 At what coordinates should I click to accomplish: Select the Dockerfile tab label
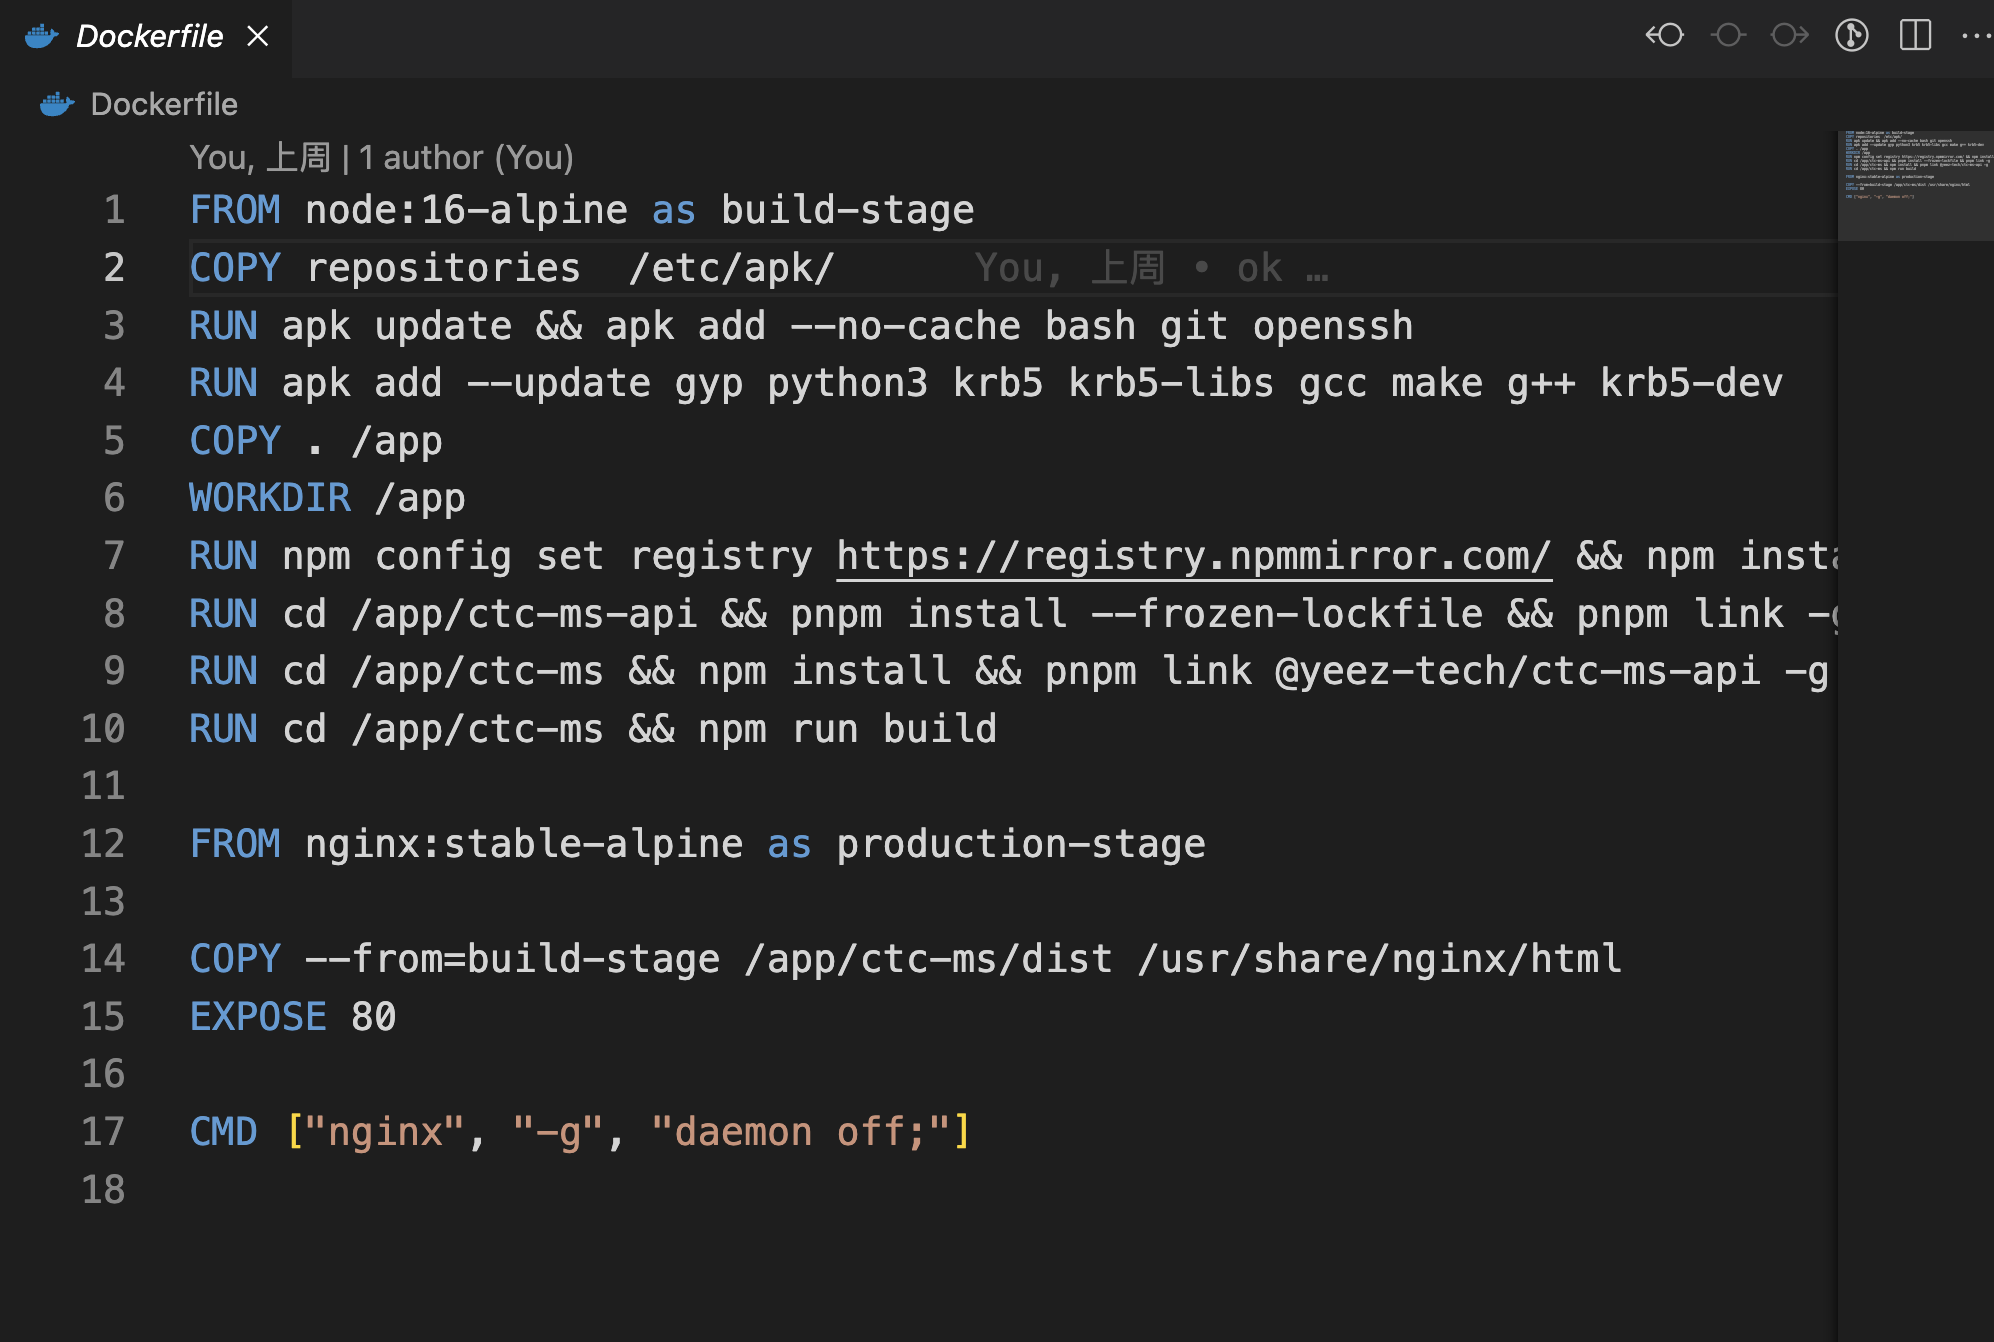[150, 36]
